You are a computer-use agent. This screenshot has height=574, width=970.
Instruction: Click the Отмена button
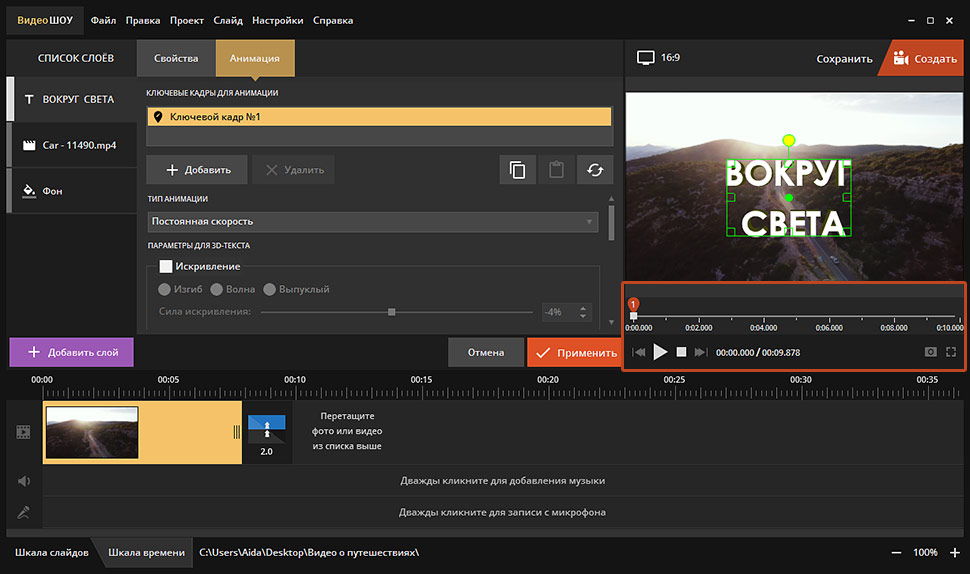click(486, 352)
